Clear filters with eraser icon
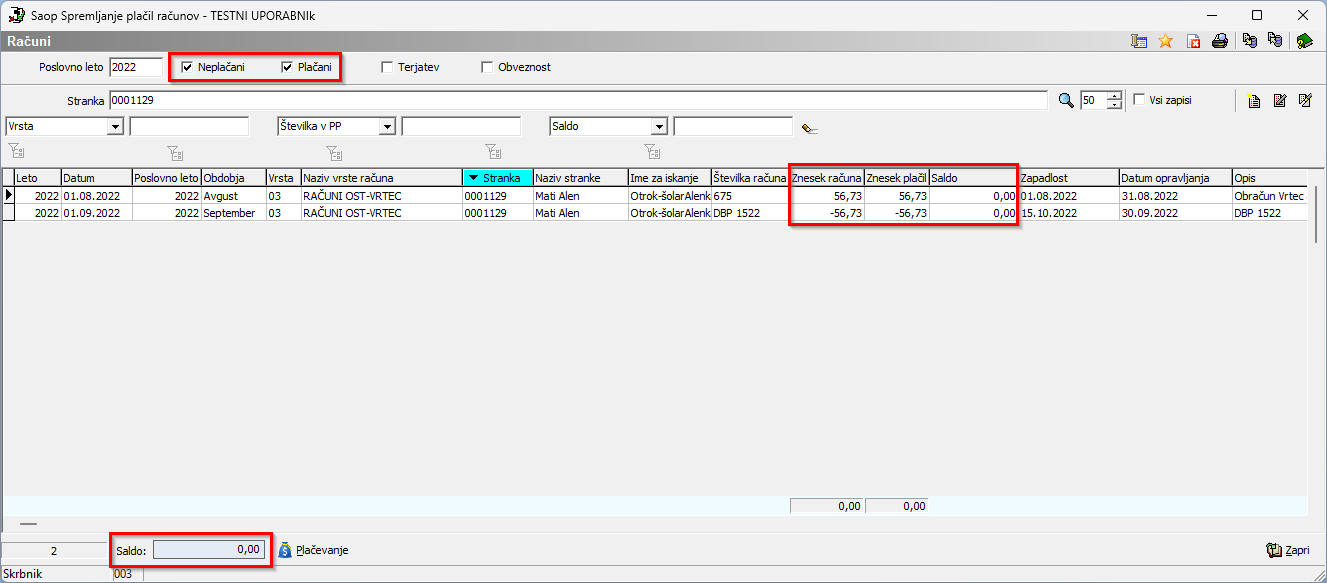Image resolution: width=1327 pixels, height=583 pixels. 810,127
